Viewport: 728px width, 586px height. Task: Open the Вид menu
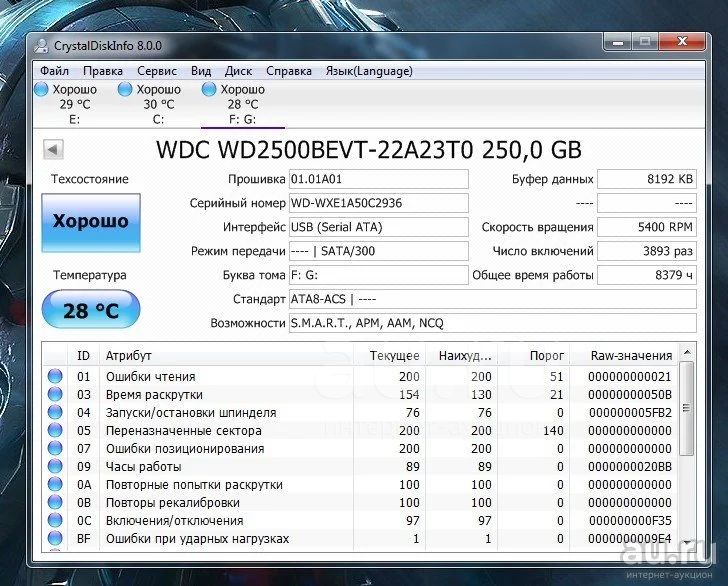point(201,71)
